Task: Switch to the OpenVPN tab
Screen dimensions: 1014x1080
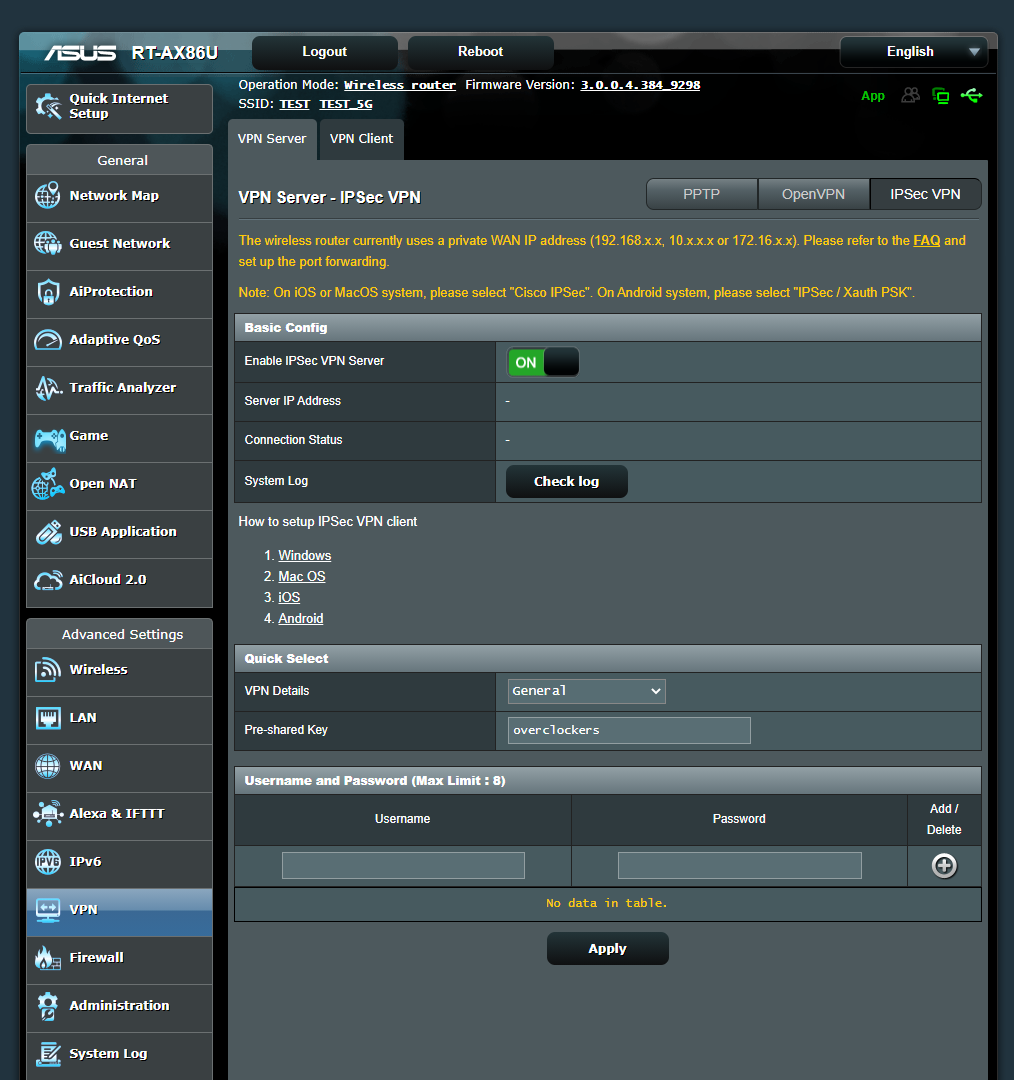Action: point(813,193)
